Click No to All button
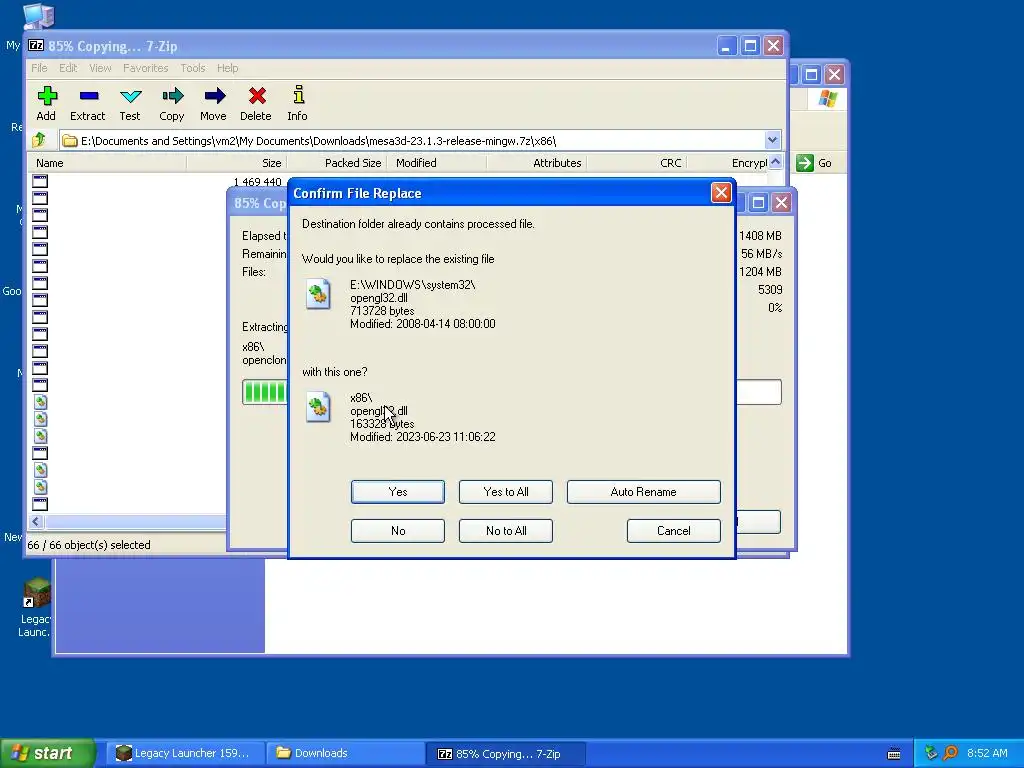This screenshot has height=768, width=1024. coord(505,531)
